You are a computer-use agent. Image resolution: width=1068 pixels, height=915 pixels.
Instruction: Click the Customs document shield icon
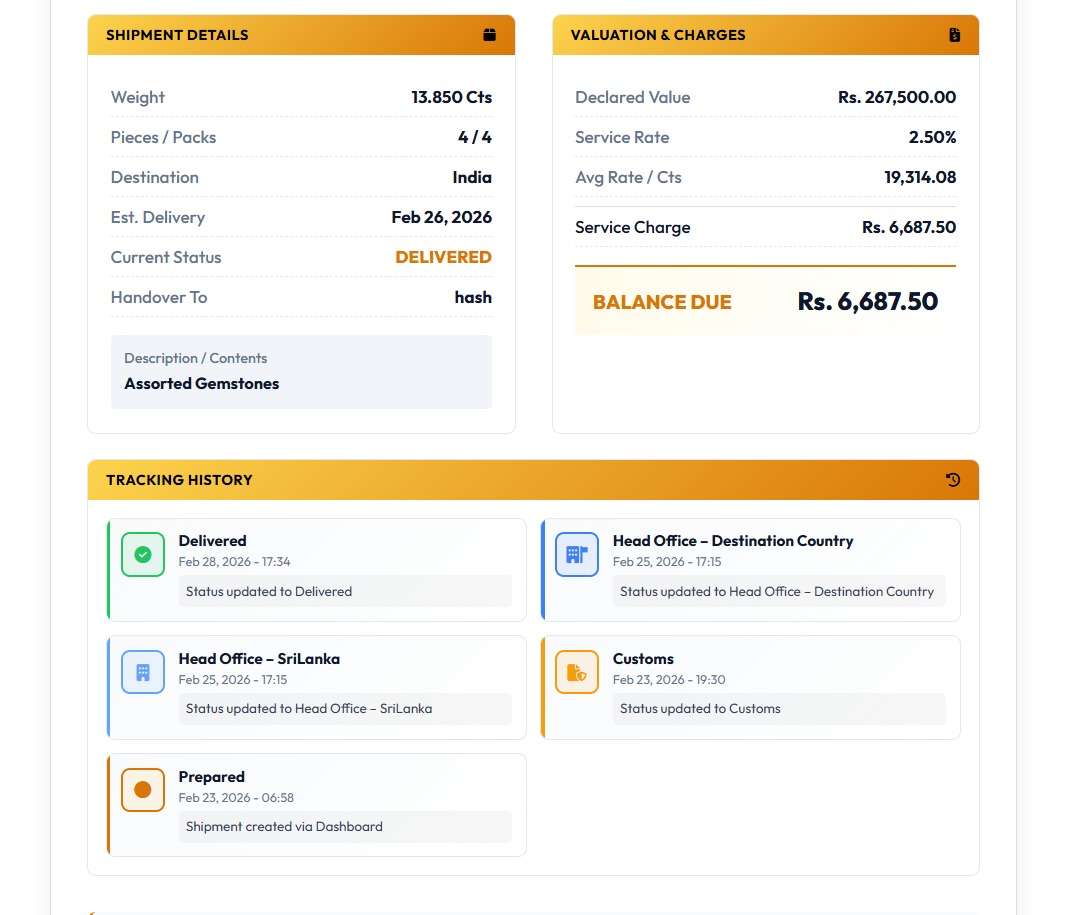point(577,672)
